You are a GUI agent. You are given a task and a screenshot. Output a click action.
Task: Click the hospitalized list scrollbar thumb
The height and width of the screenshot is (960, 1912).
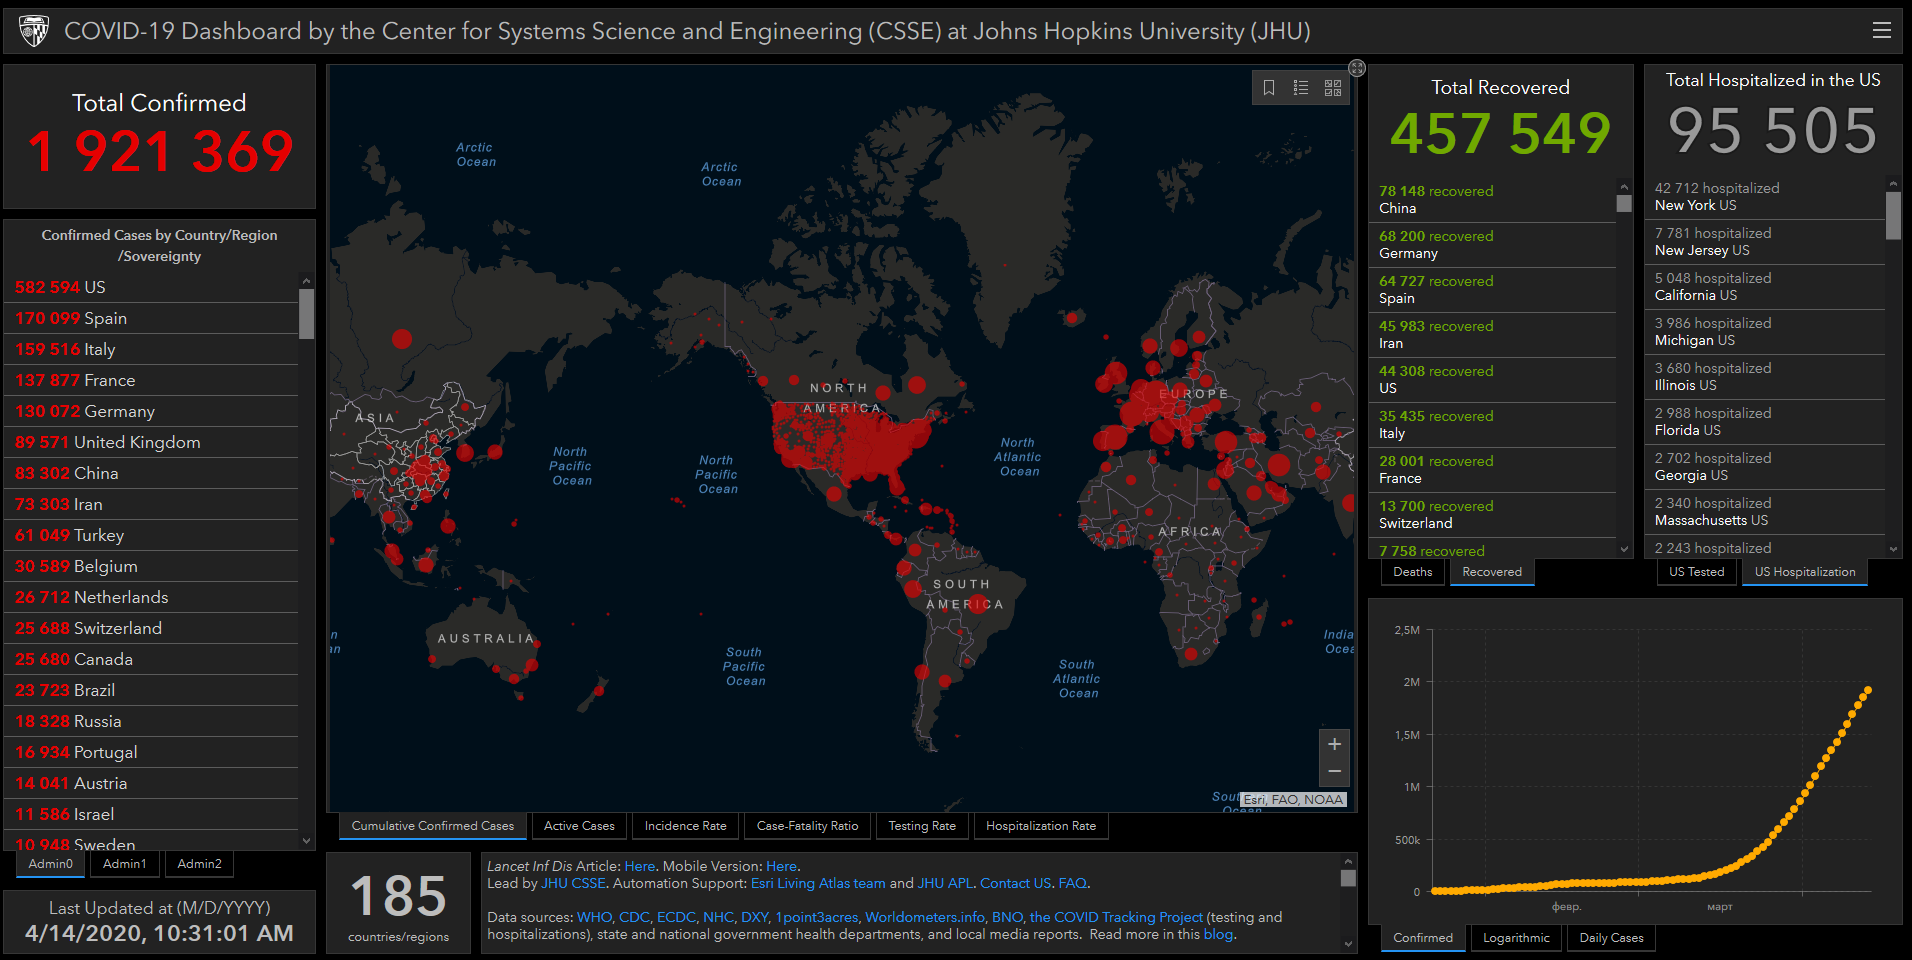click(1893, 216)
